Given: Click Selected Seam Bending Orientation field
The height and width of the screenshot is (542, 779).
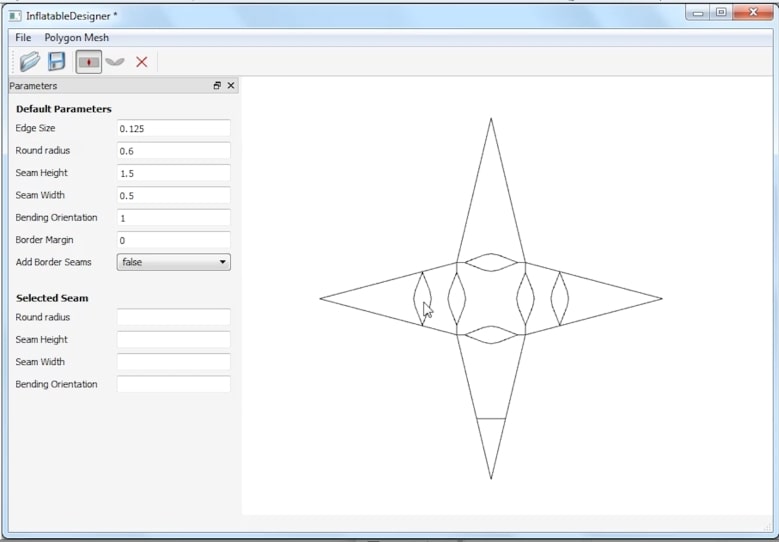Looking at the screenshot, I should [173, 384].
